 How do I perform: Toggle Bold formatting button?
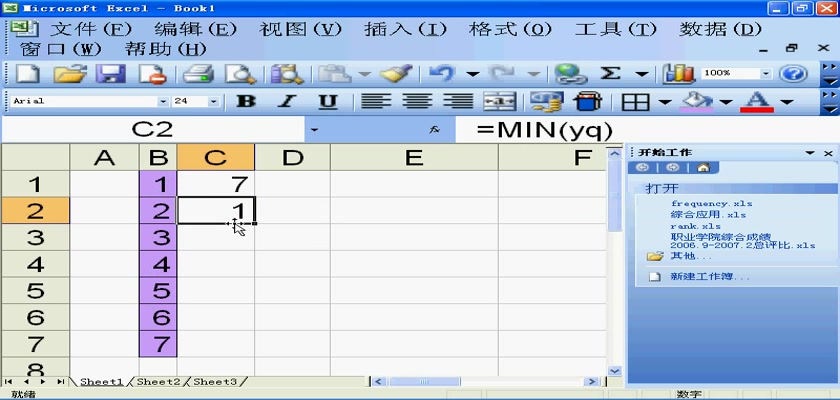tap(245, 101)
